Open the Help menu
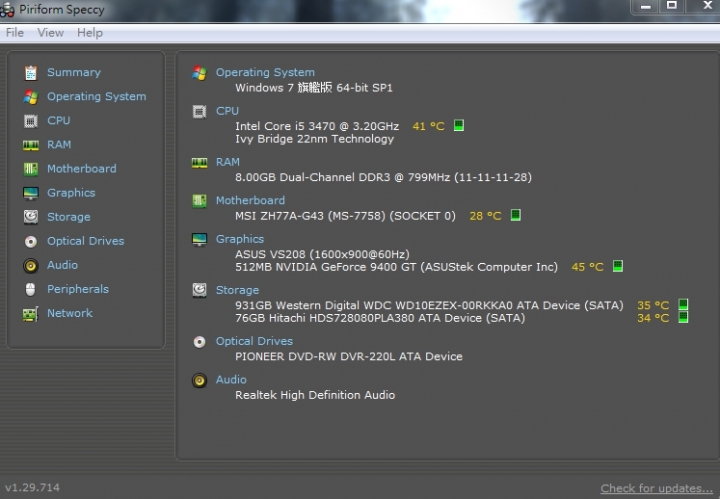This screenshot has width=720, height=499. tap(90, 33)
